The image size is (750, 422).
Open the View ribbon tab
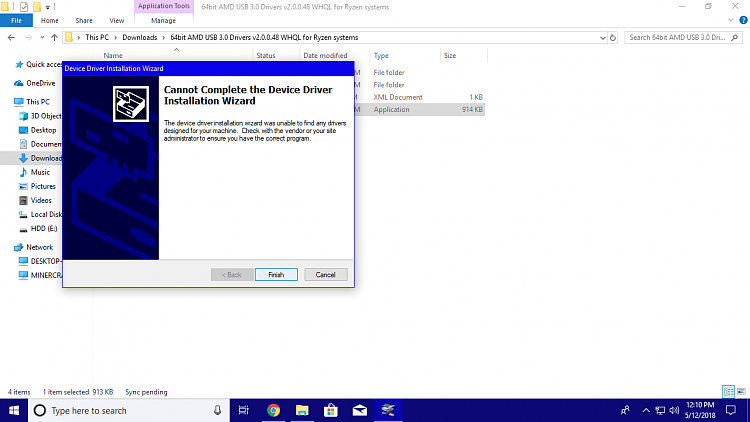click(x=116, y=21)
